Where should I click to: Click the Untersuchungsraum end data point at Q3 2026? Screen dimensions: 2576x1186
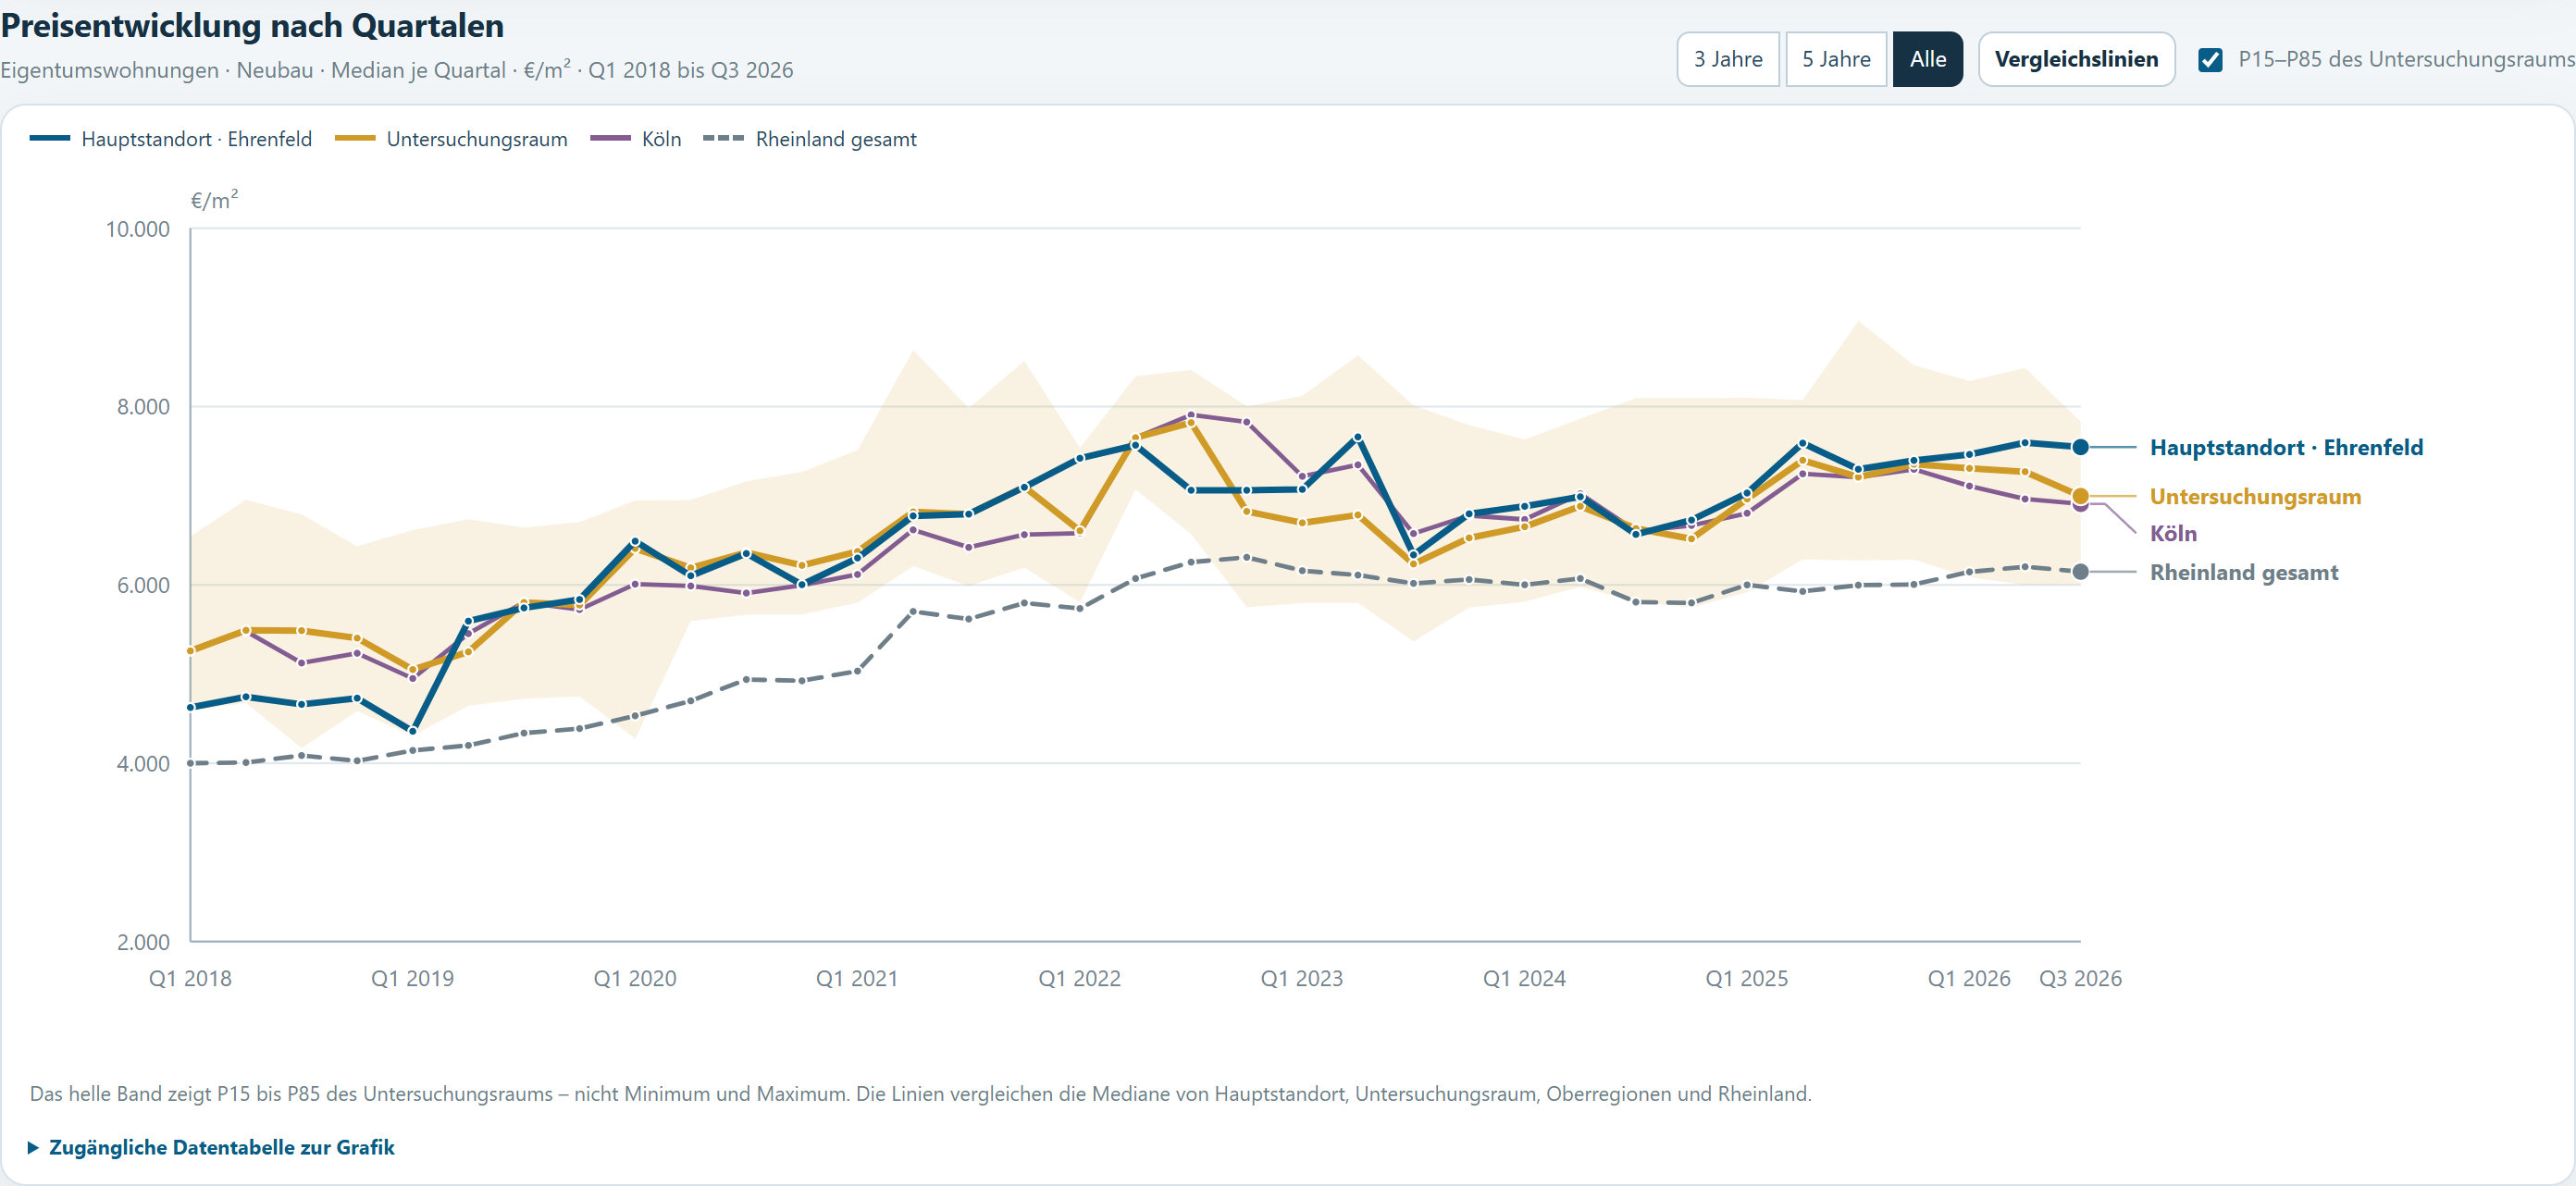[x=2080, y=496]
